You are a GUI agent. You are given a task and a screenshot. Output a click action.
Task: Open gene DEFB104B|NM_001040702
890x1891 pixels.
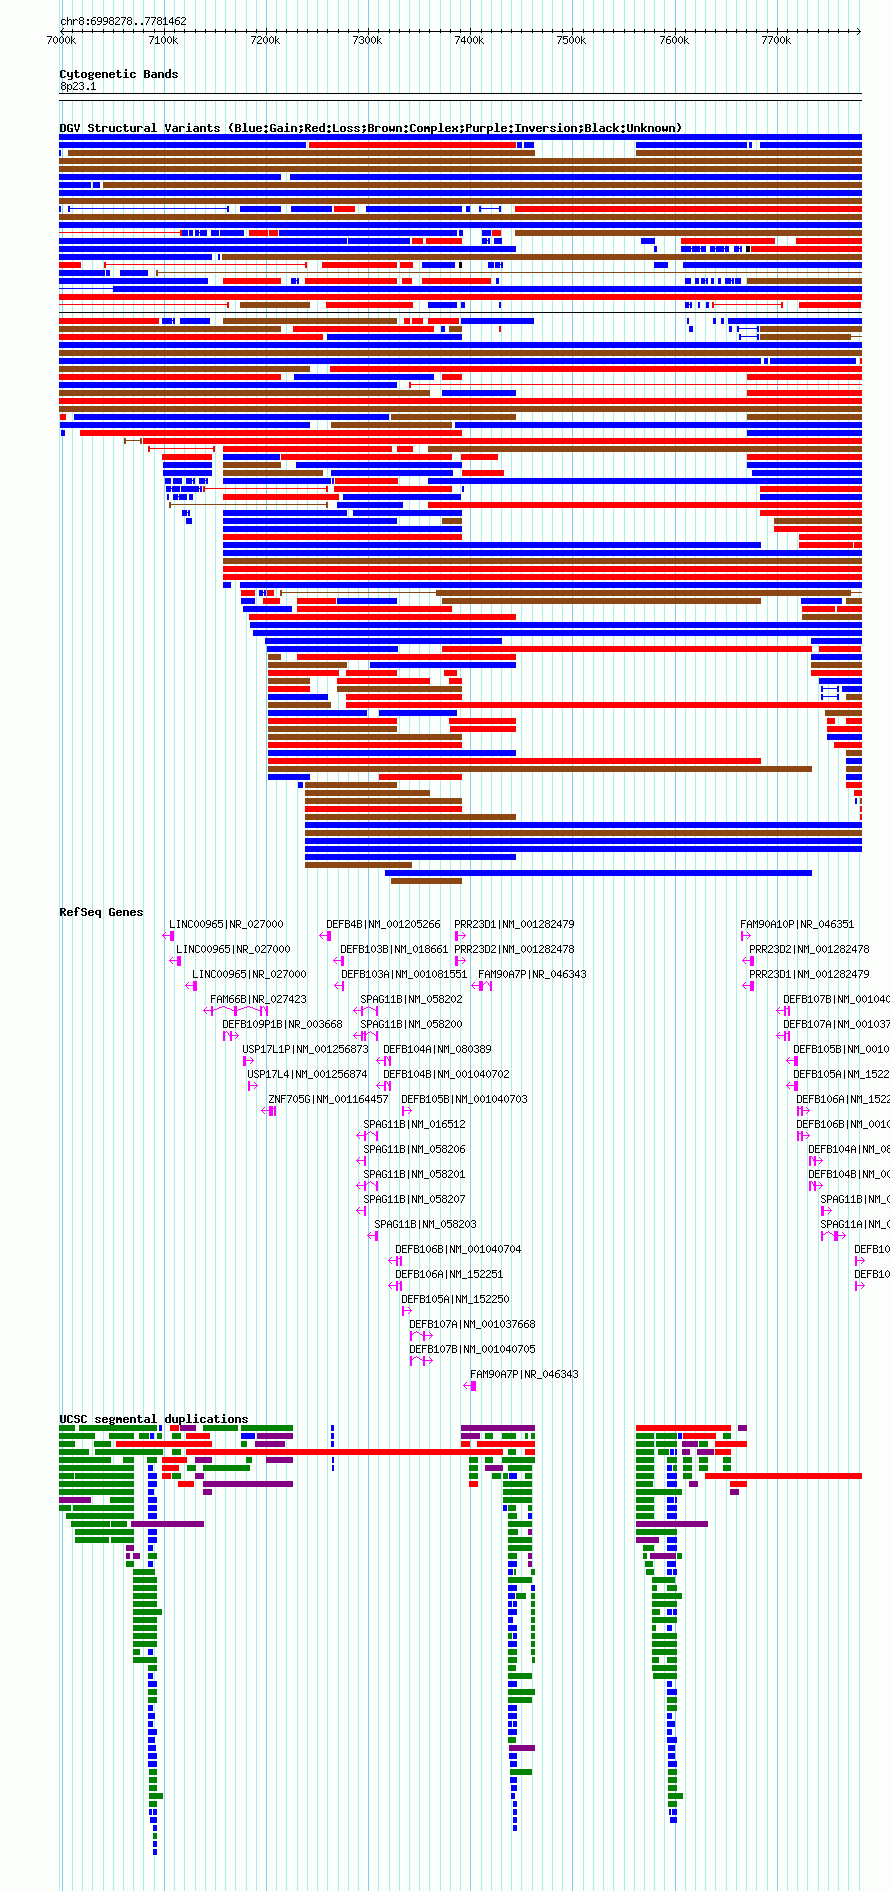coord(446,1074)
